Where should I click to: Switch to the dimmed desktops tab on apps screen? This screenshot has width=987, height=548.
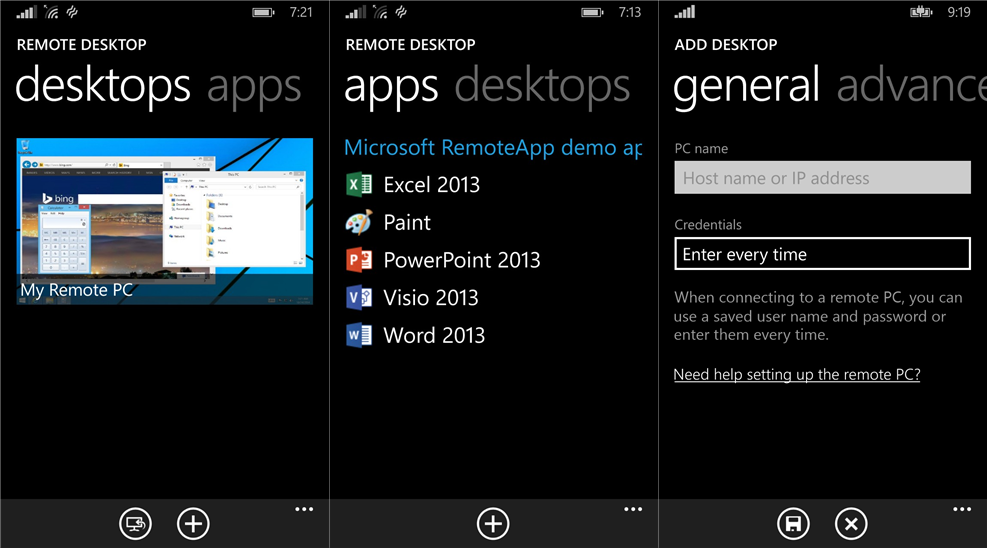pyautogui.click(x=543, y=86)
